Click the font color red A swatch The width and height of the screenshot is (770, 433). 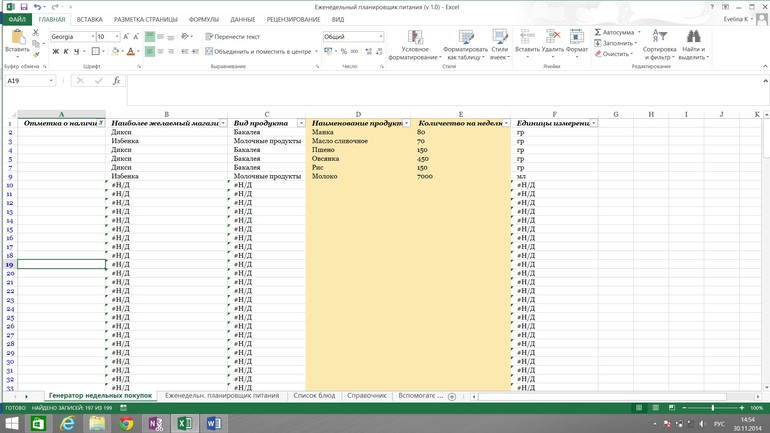pyautogui.click(x=130, y=52)
